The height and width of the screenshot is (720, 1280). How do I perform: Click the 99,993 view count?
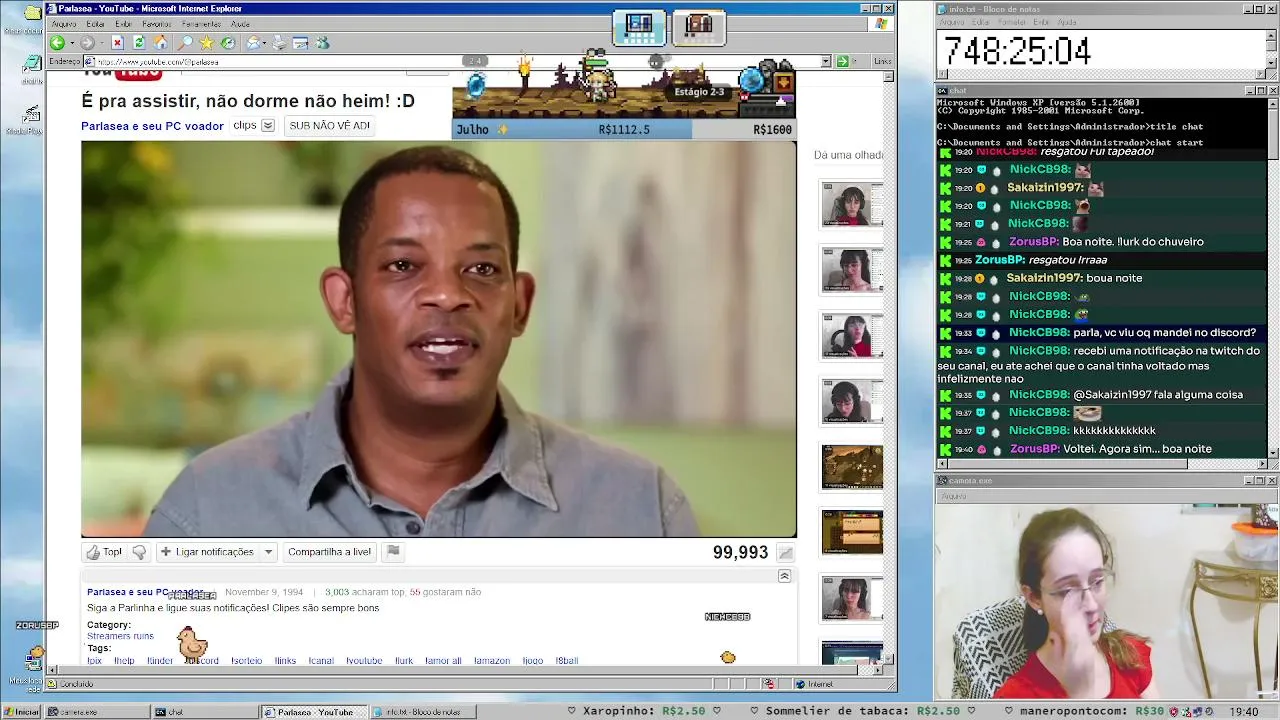(740, 553)
